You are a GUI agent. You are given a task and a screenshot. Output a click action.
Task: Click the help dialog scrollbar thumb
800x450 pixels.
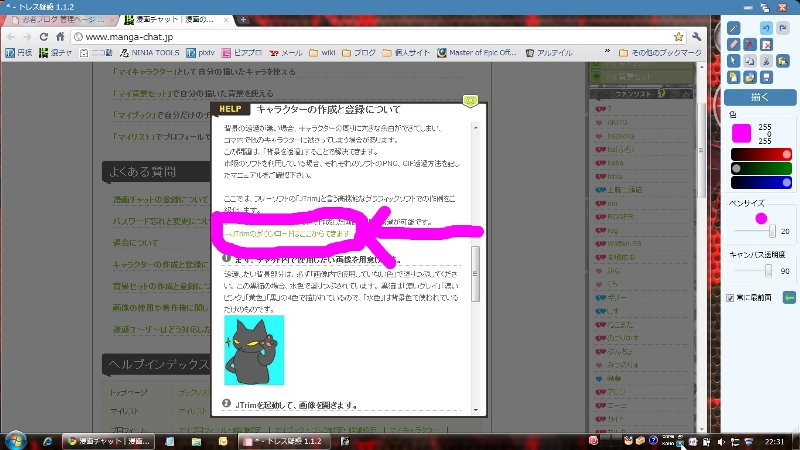(476, 273)
